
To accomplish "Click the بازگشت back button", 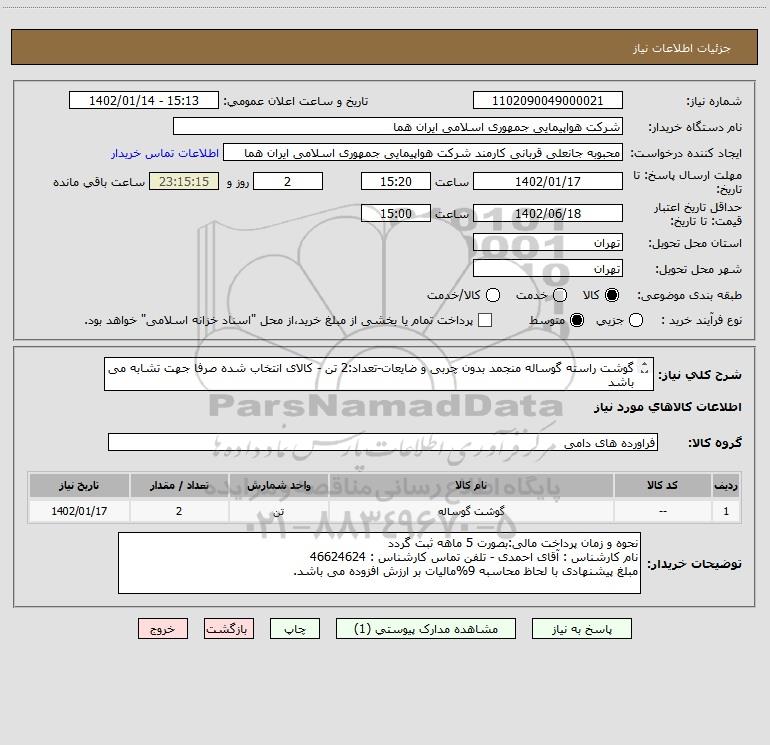I will [x=229, y=629].
